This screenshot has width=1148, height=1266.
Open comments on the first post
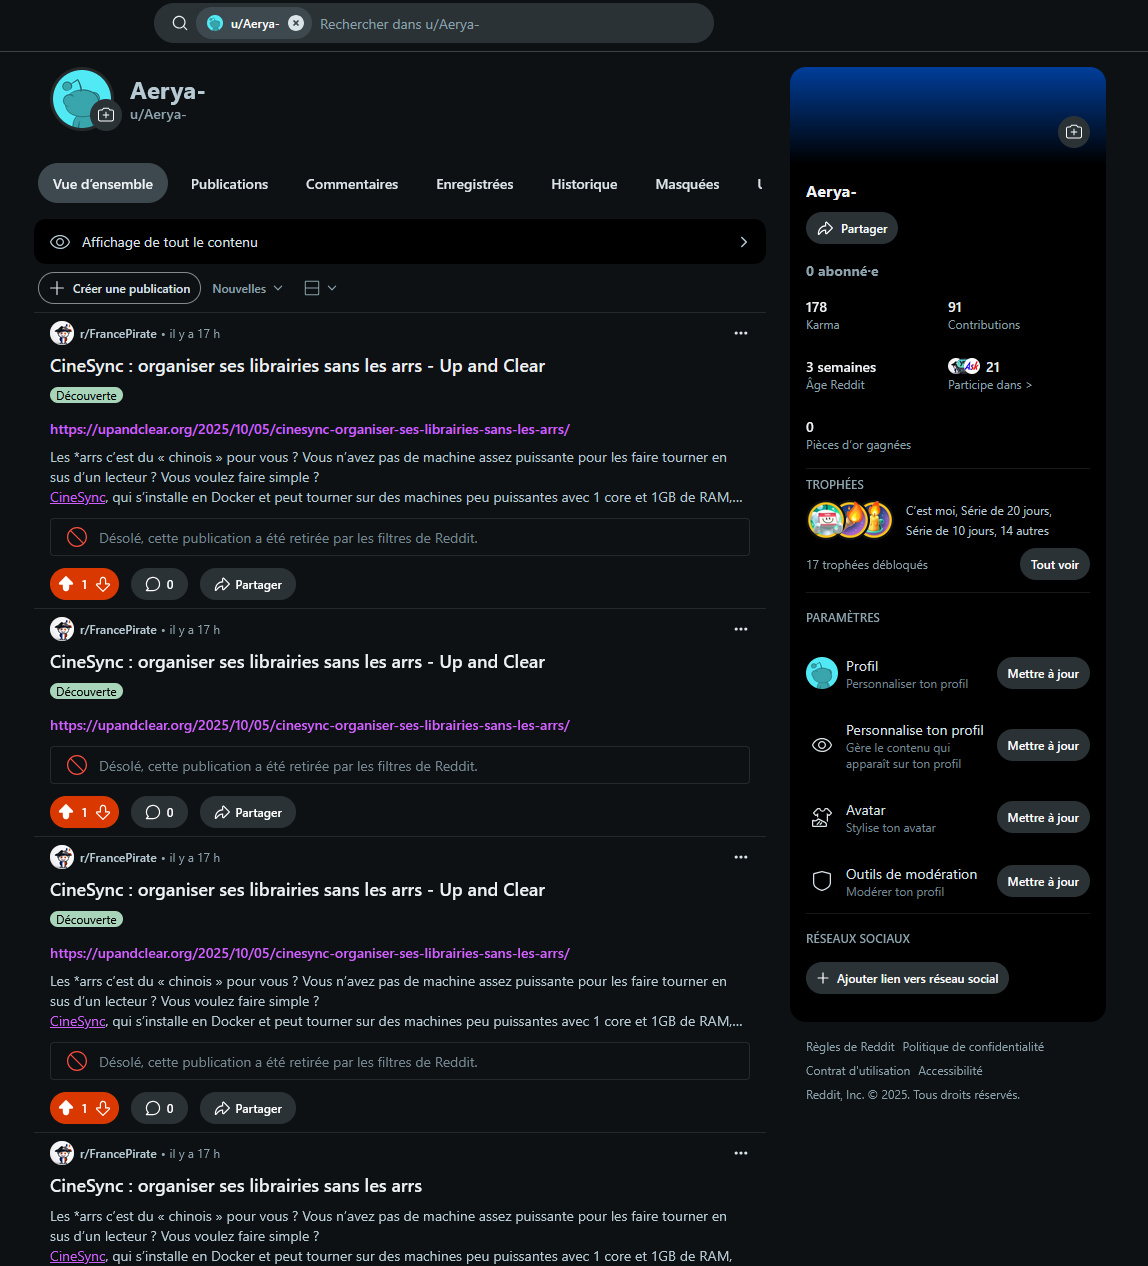(x=160, y=584)
